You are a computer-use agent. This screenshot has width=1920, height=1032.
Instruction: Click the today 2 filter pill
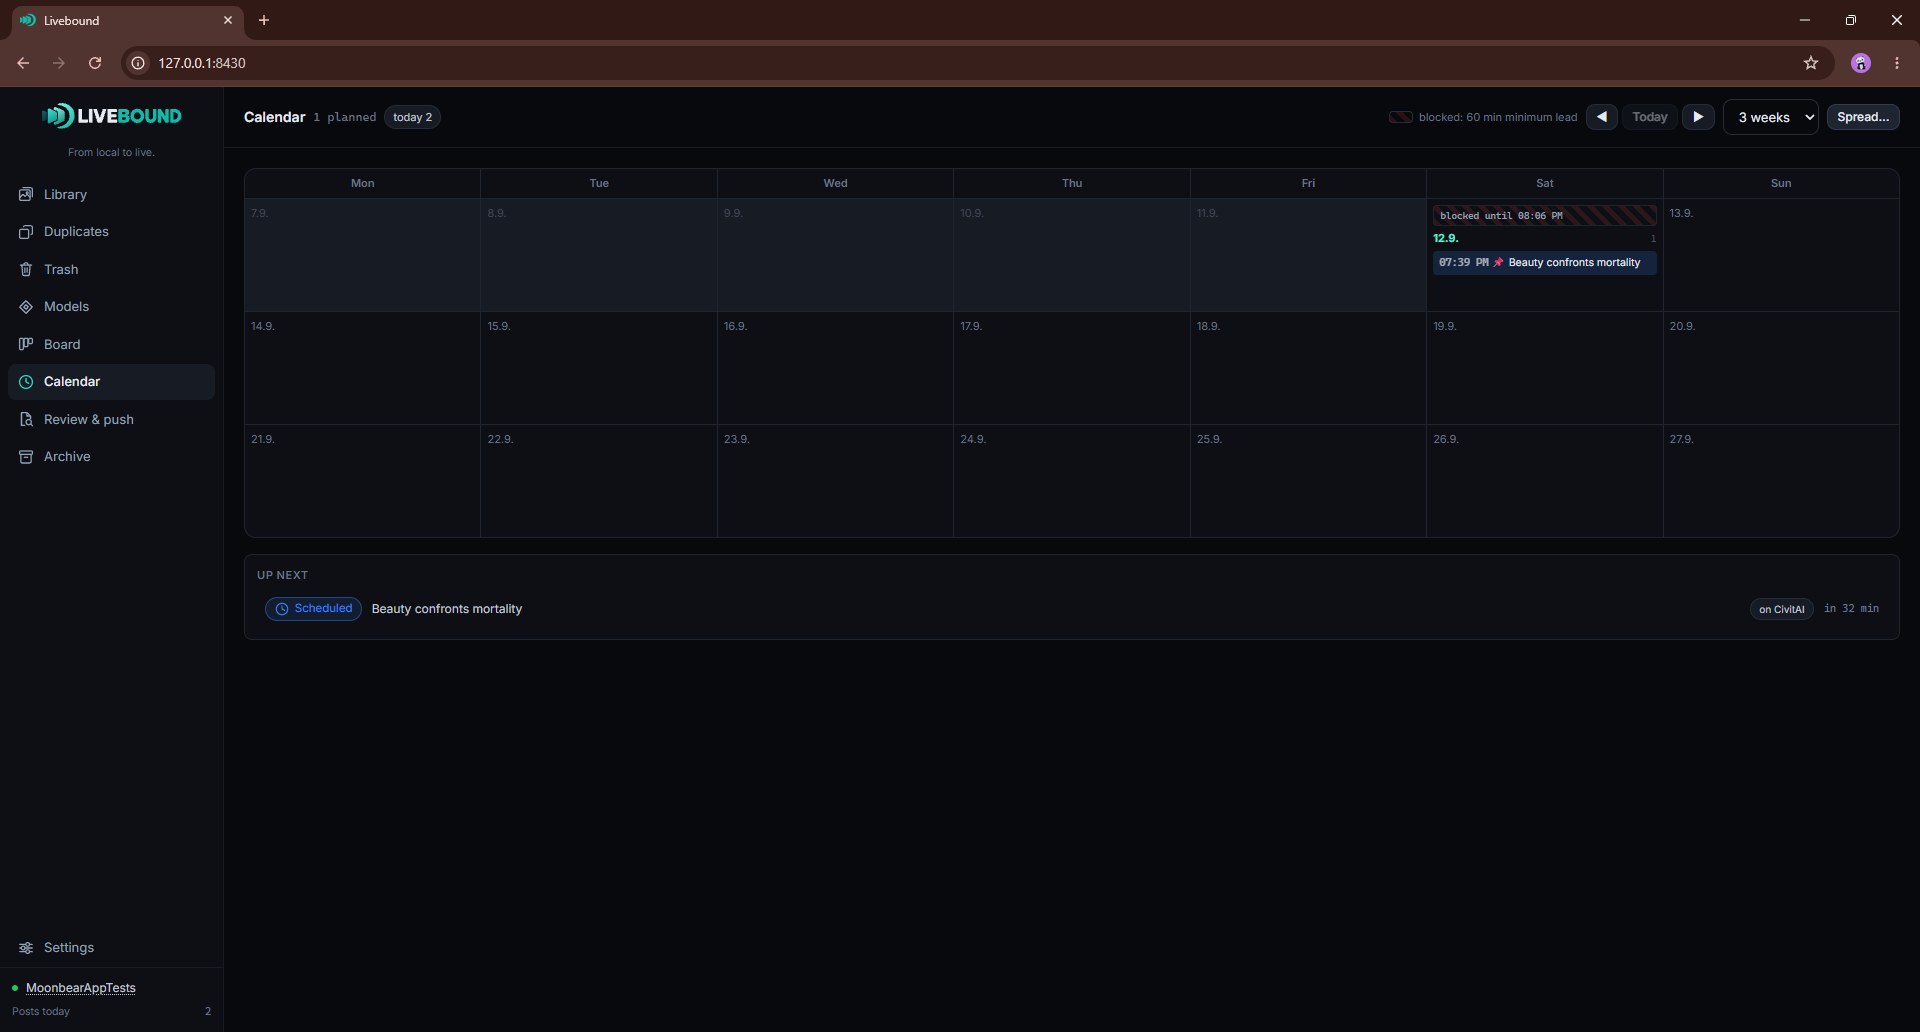[413, 117]
